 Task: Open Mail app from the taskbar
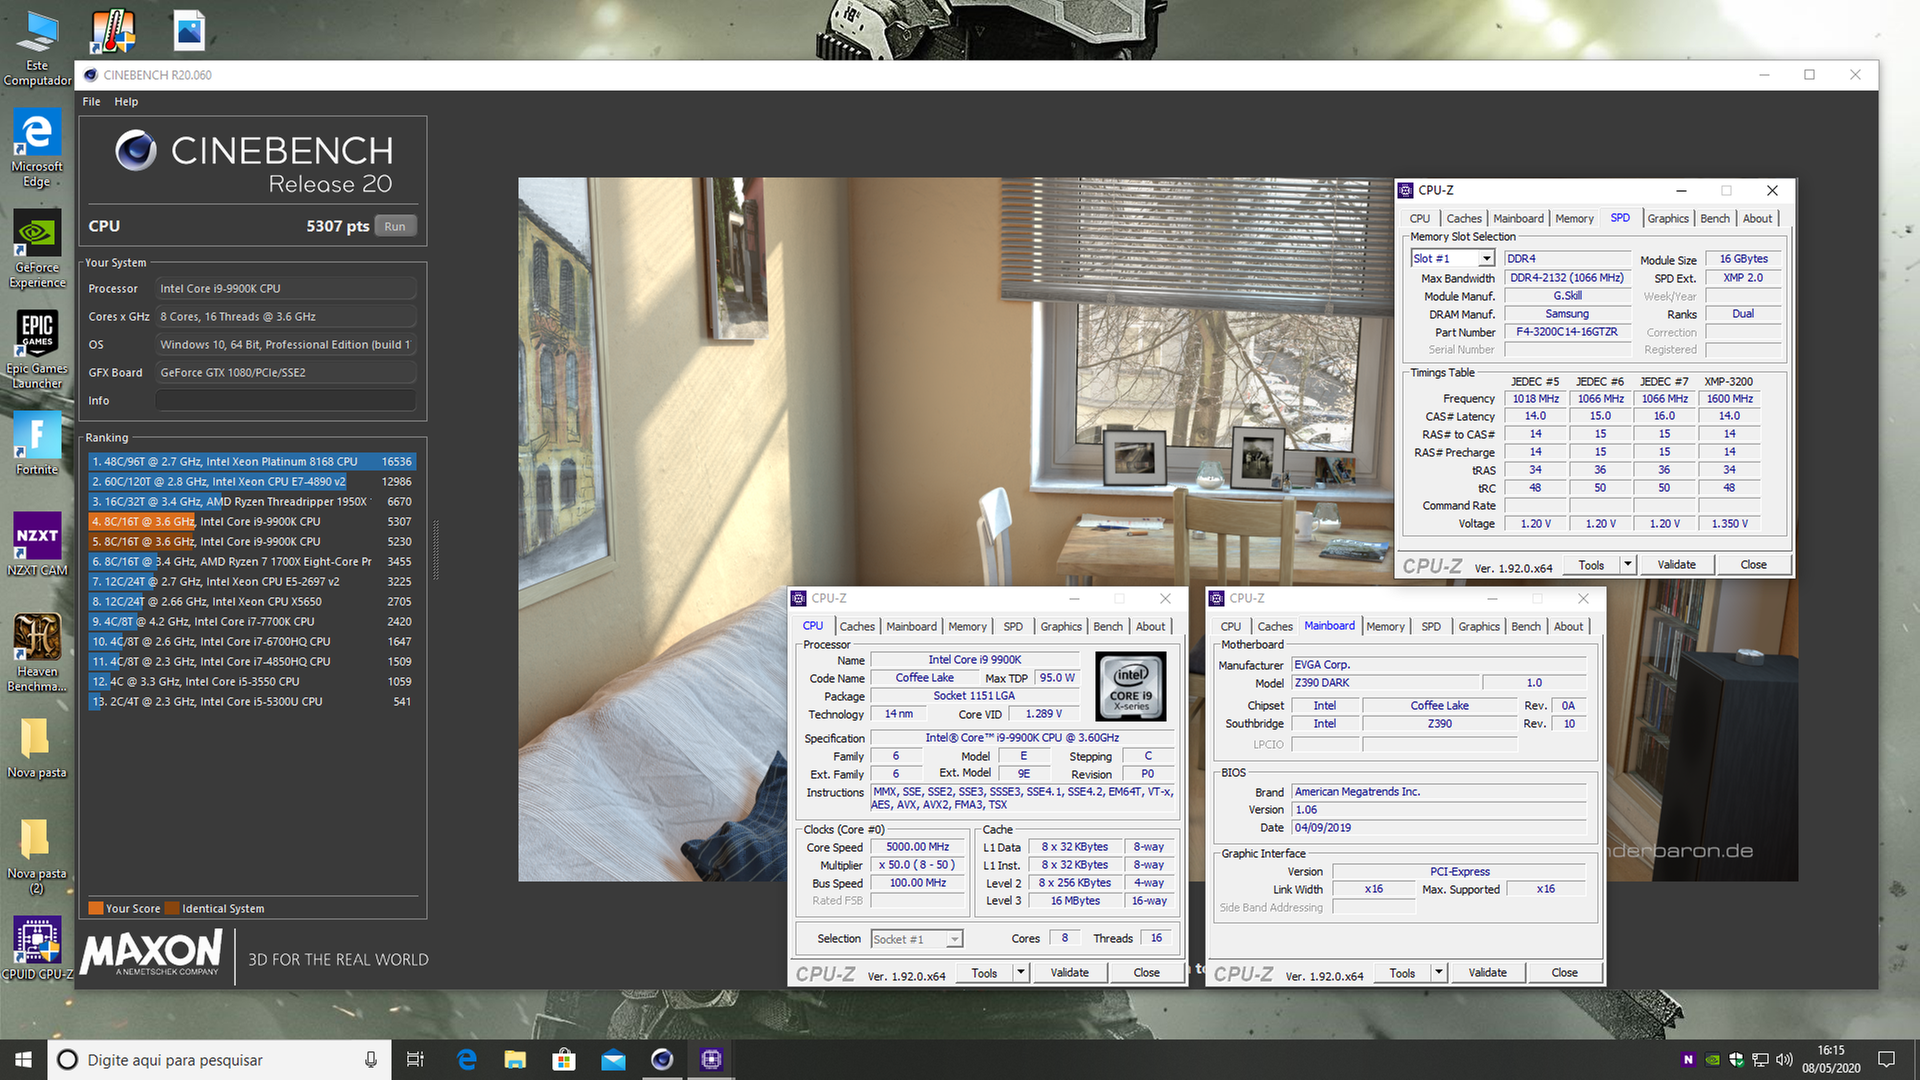tap(613, 1060)
